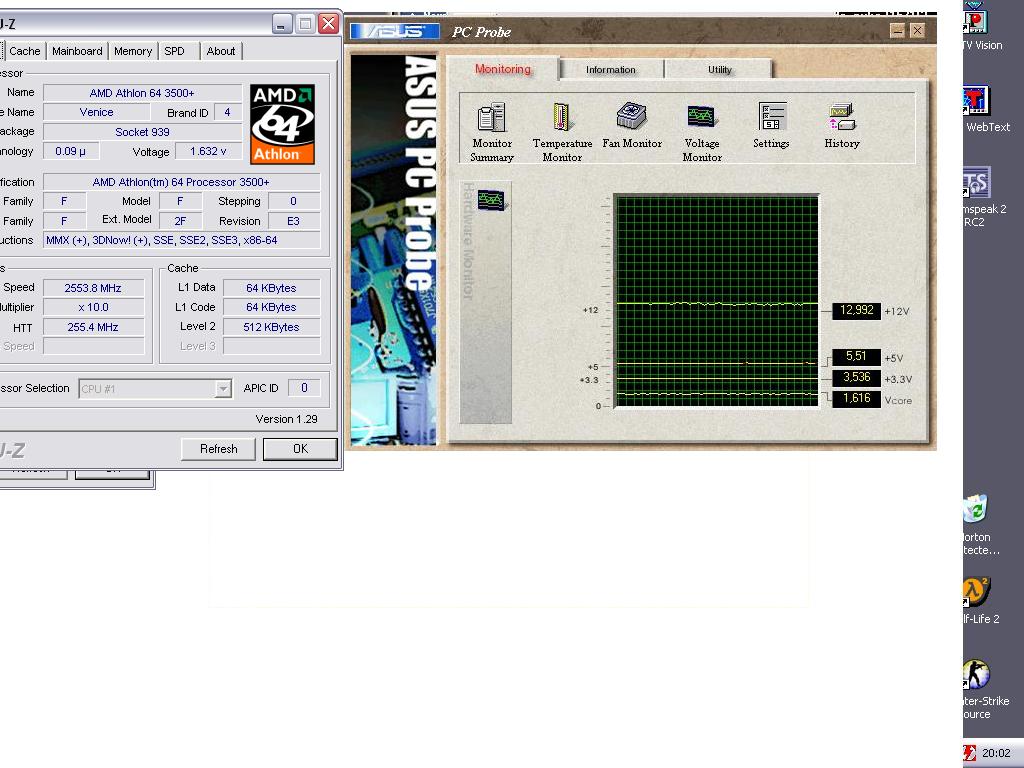
Task: Launch Counter-Strike Source desktop icon
Action: [985, 690]
